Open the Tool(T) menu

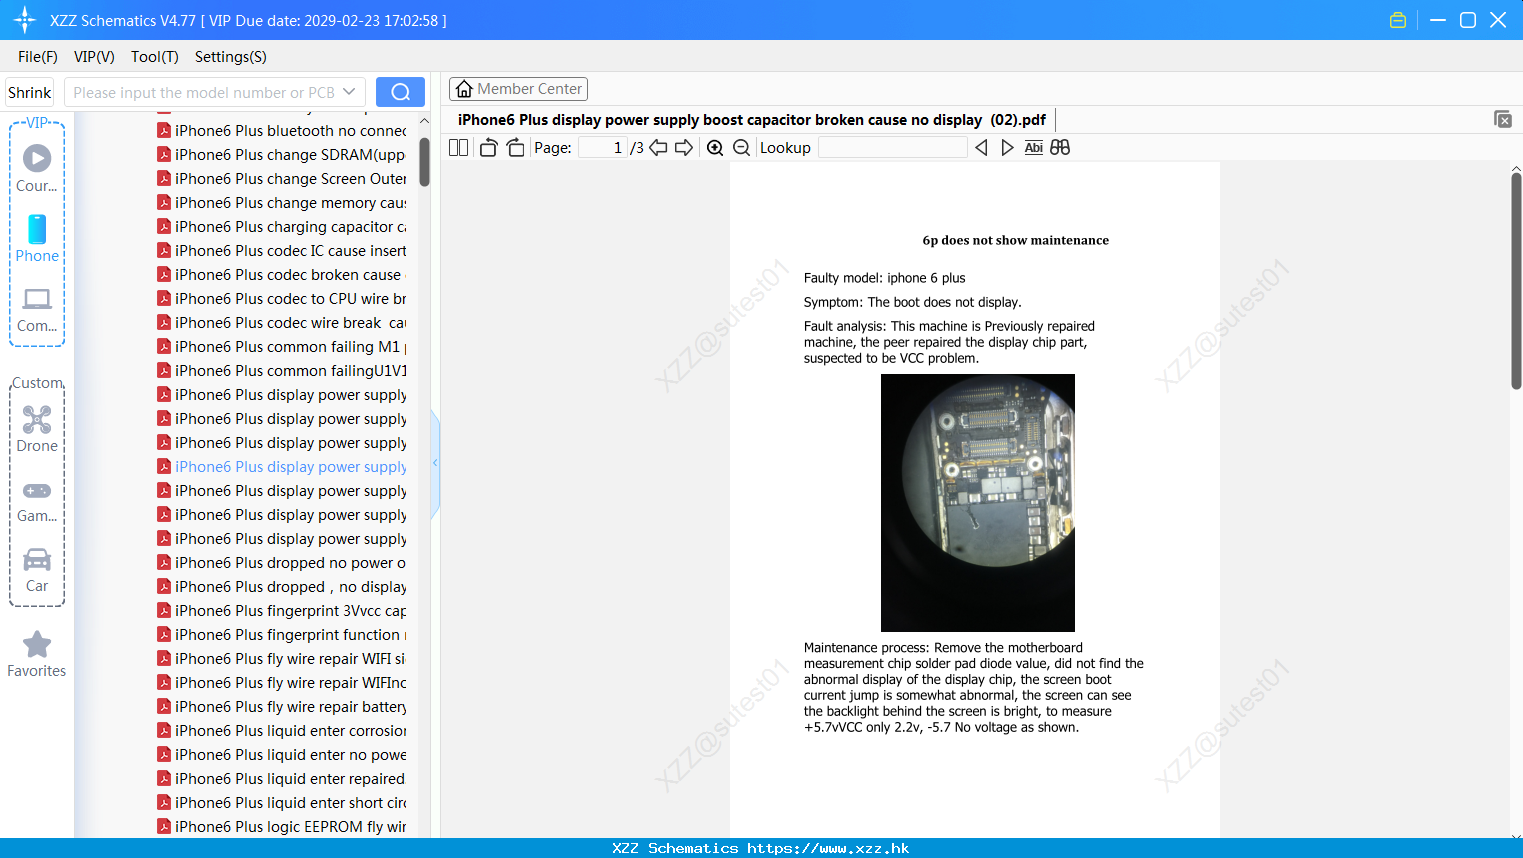point(155,57)
